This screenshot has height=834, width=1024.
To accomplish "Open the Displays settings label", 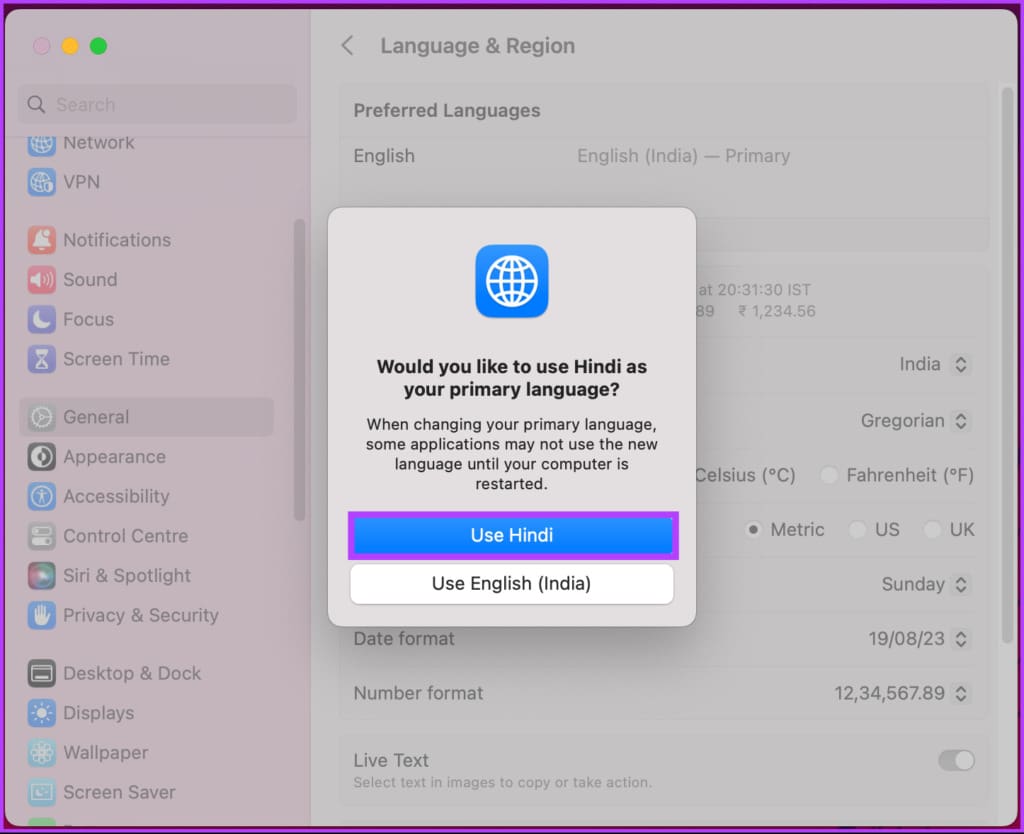I will (99, 713).
